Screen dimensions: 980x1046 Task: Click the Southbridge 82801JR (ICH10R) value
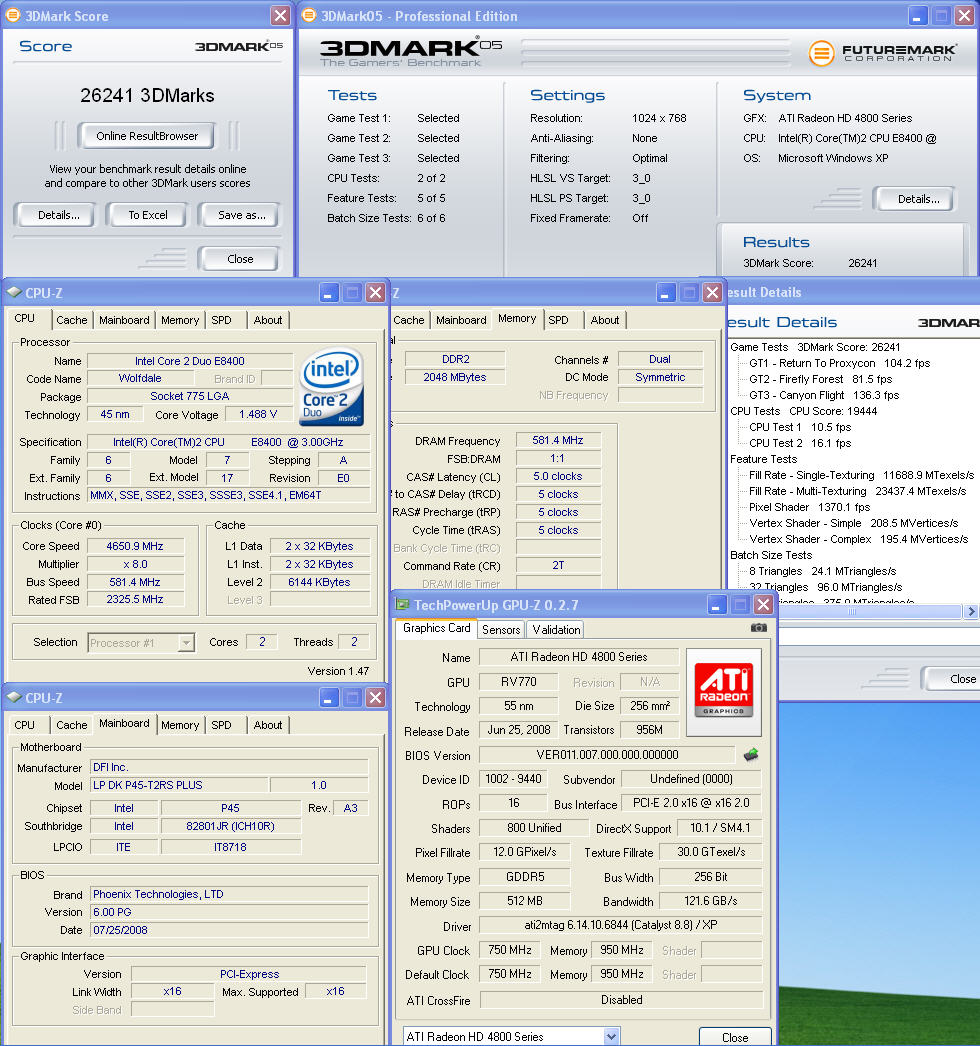coord(230,826)
